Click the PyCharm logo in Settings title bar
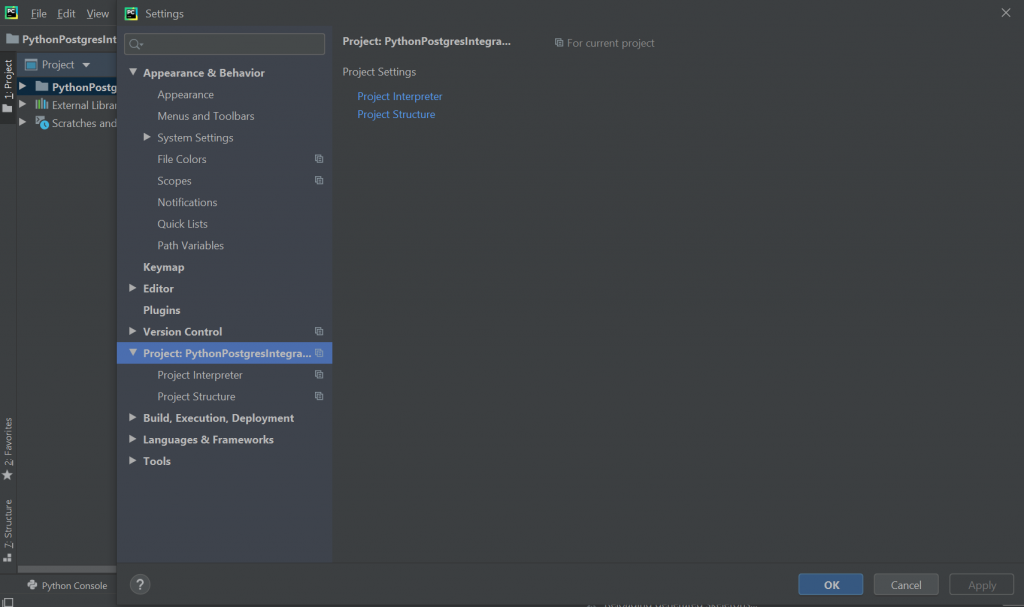Viewport: 1024px width, 607px height. click(131, 13)
